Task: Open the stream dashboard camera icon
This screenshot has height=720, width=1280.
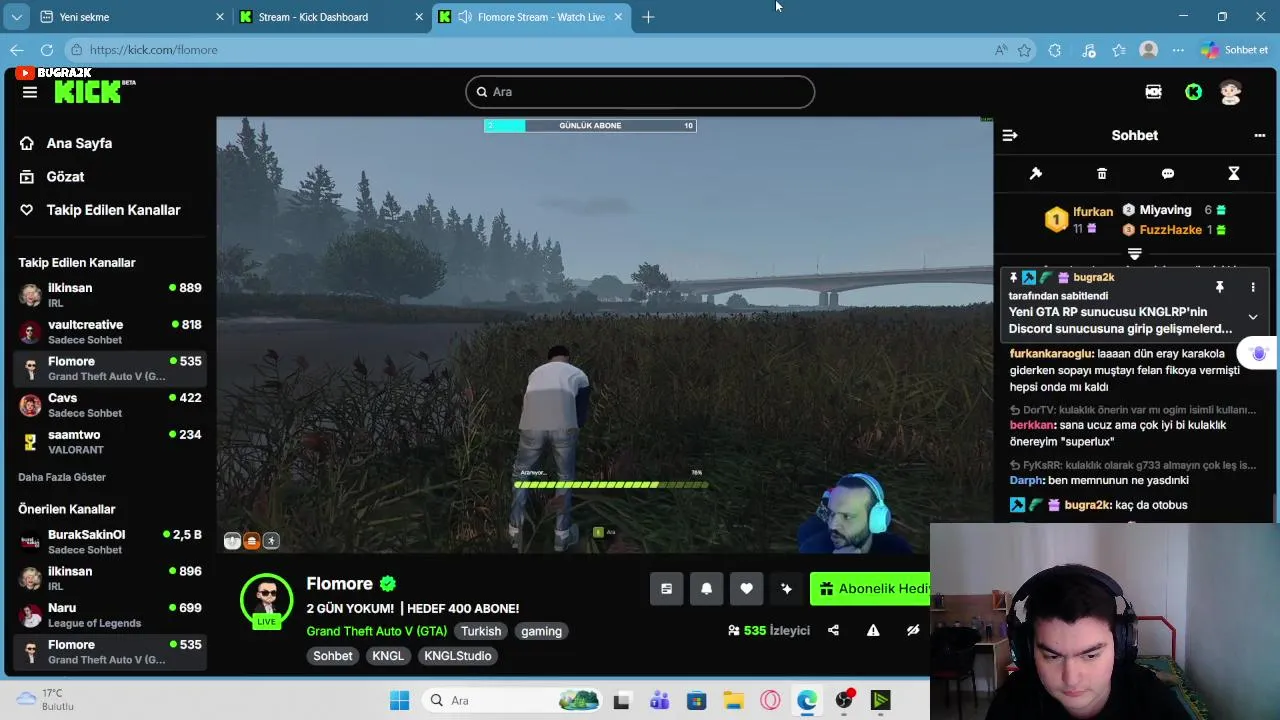Action: (1153, 92)
